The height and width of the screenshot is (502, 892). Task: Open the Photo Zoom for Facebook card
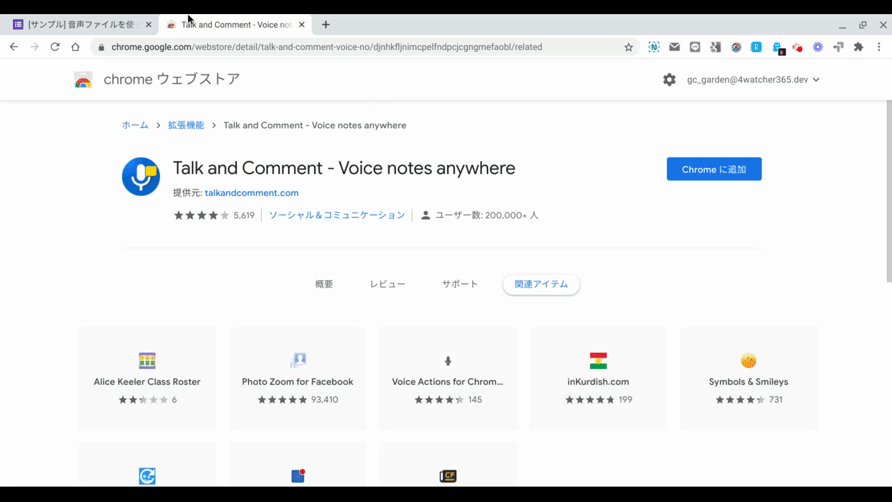point(298,378)
